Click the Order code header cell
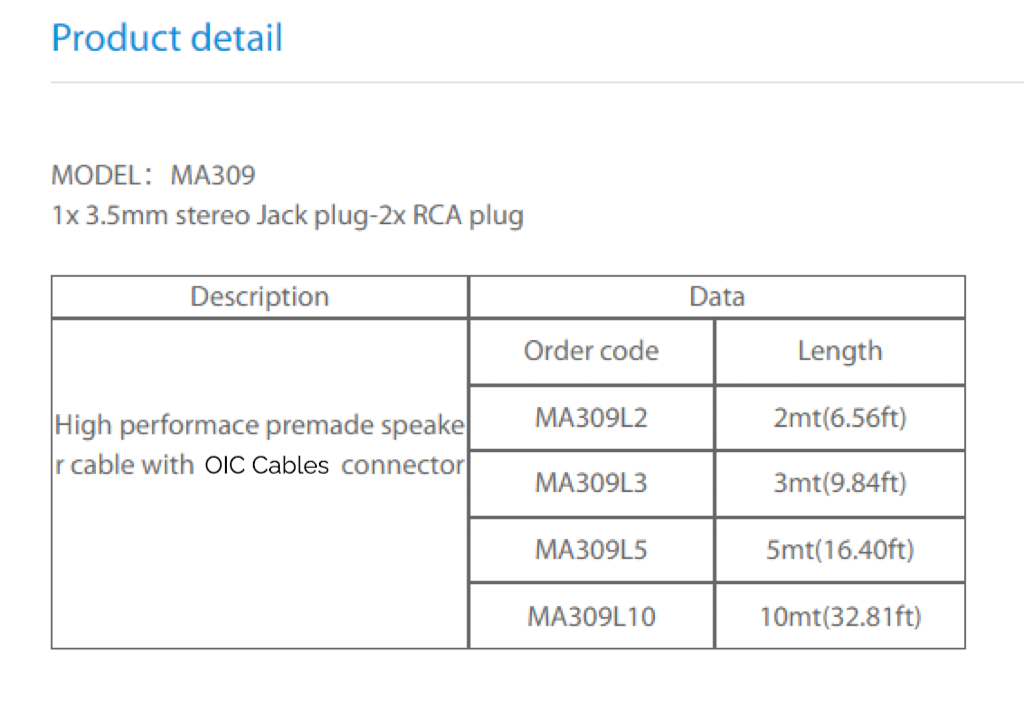Screen dimensions: 1024x716 click(x=591, y=351)
